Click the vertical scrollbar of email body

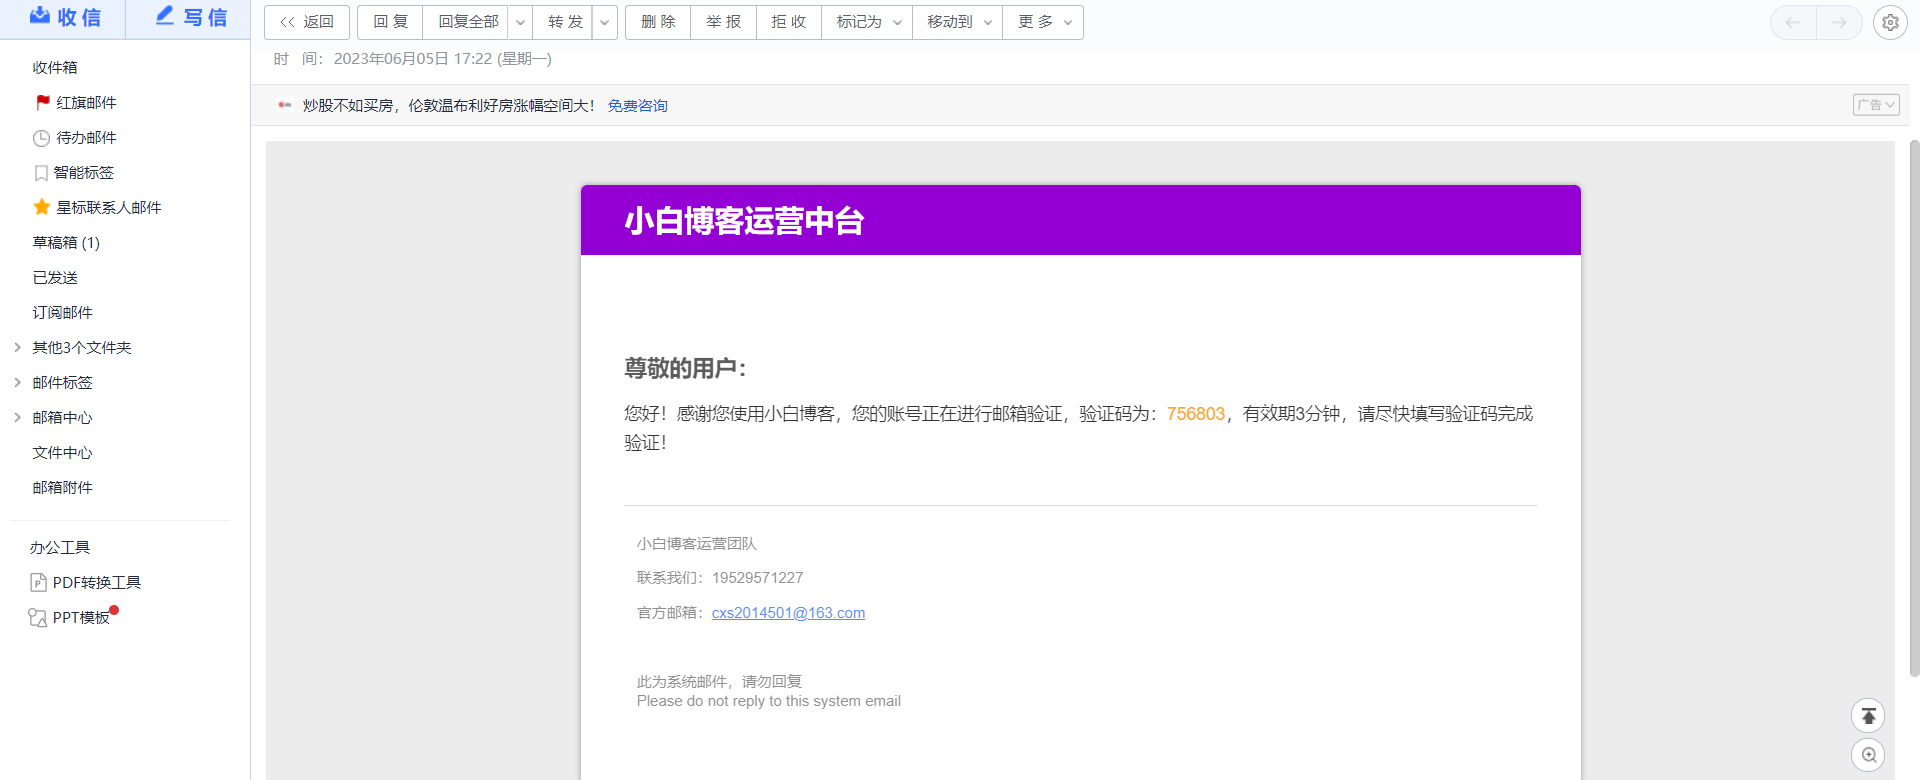point(1914,410)
